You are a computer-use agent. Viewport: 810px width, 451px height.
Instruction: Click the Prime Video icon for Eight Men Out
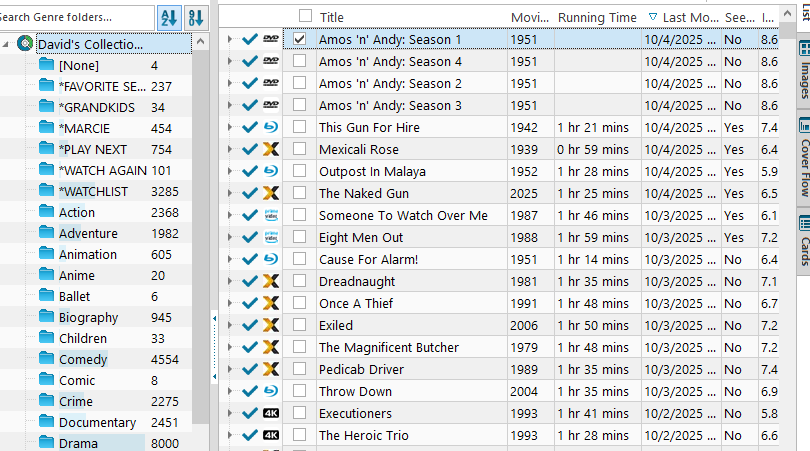tap(271, 237)
